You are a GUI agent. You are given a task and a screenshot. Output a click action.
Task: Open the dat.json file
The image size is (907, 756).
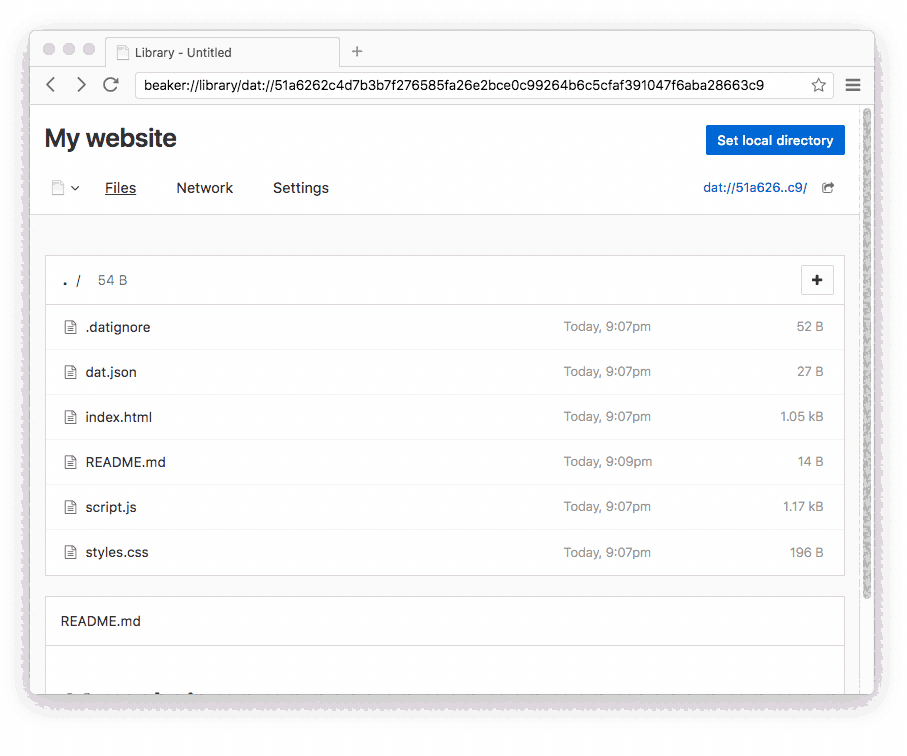pyautogui.click(x=111, y=372)
